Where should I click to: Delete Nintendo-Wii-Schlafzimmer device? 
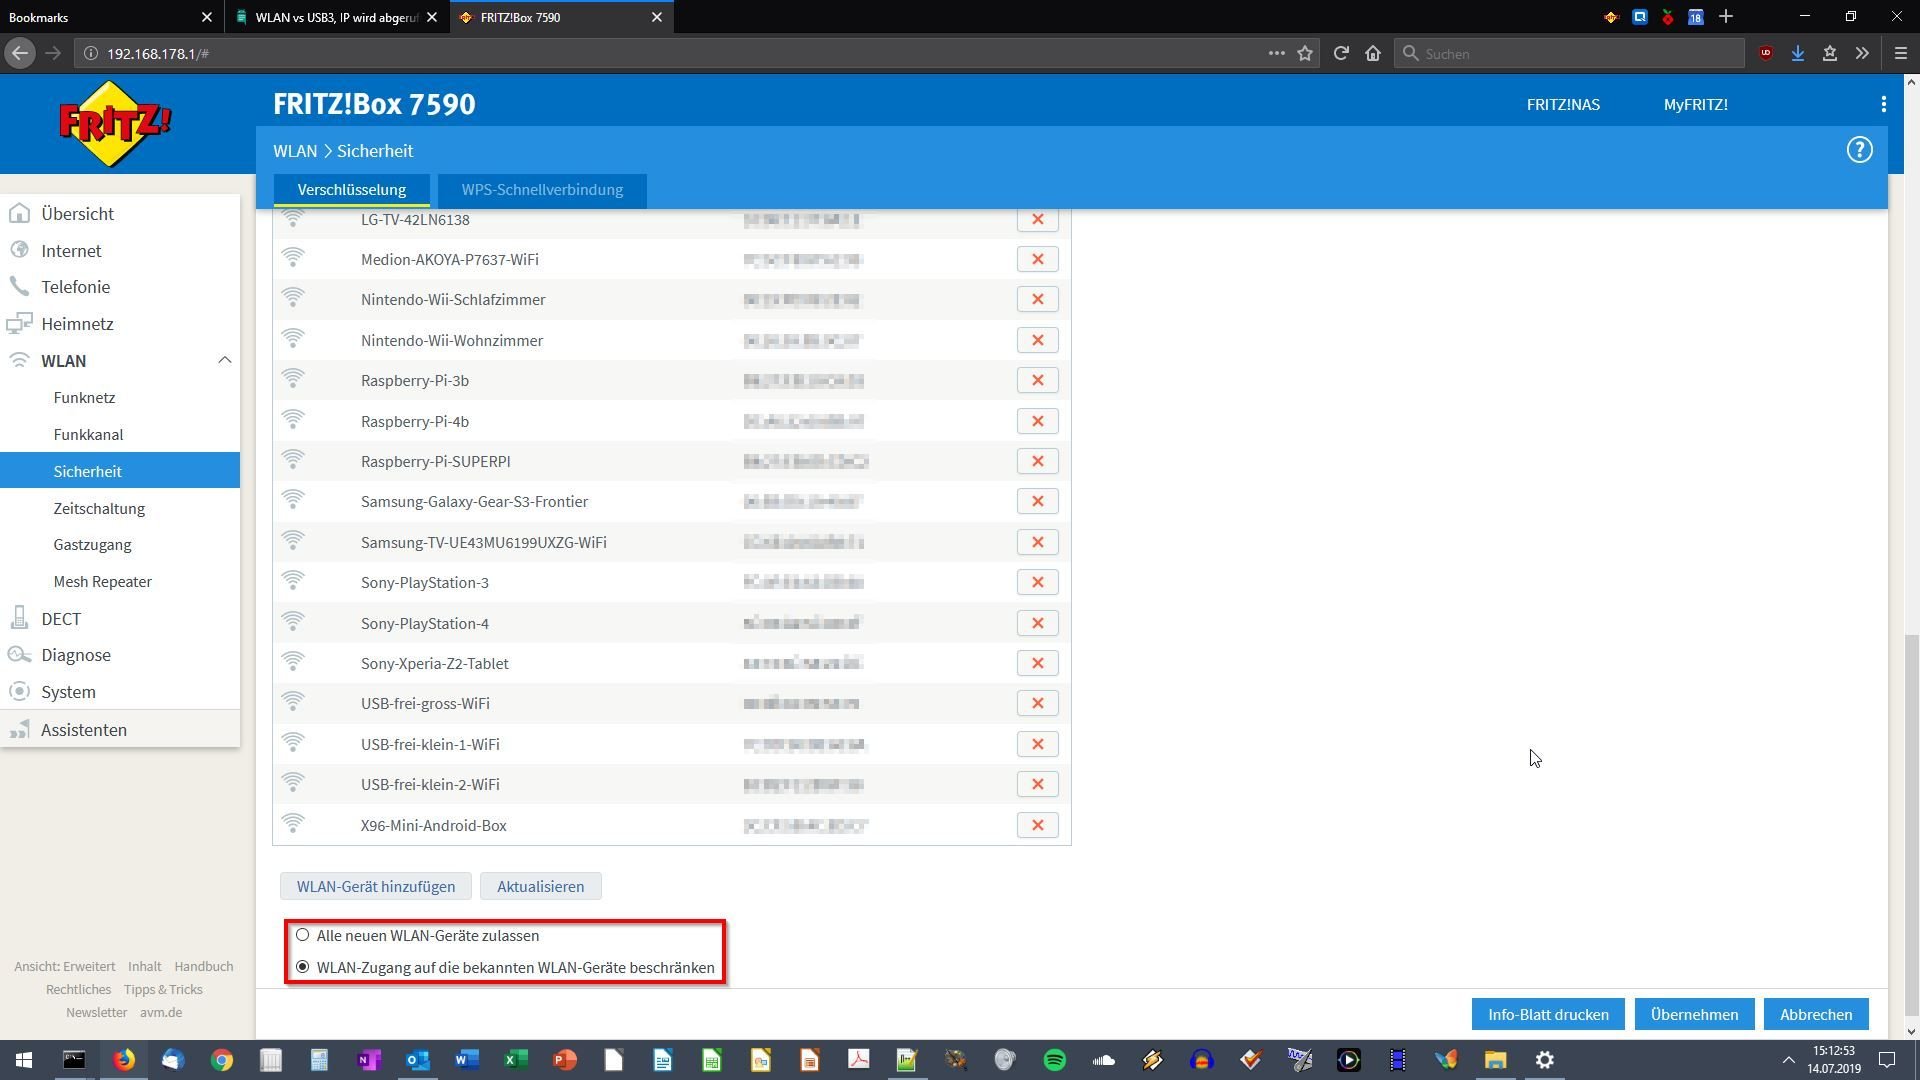click(1037, 299)
